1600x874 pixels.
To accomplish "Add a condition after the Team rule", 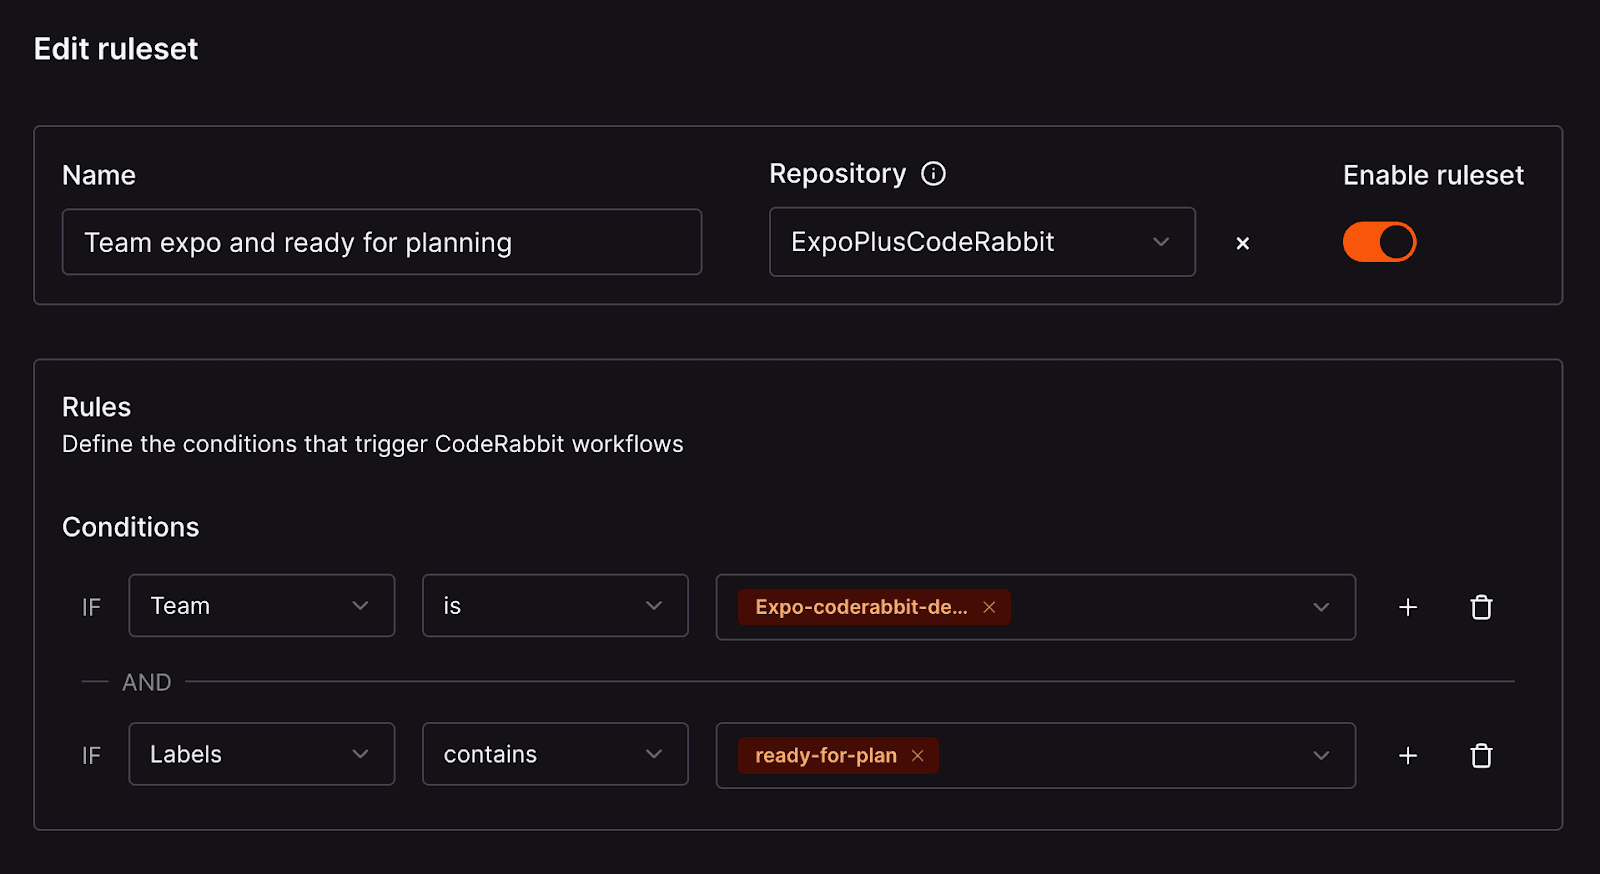I will pyautogui.click(x=1408, y=607).
